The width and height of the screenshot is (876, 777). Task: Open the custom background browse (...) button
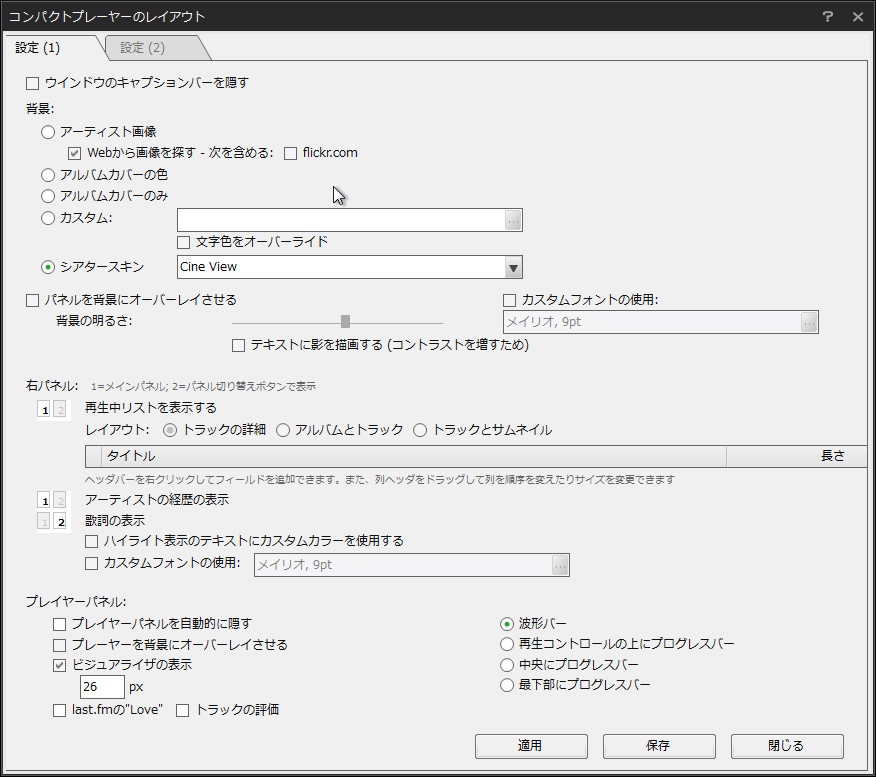[511, 220]
